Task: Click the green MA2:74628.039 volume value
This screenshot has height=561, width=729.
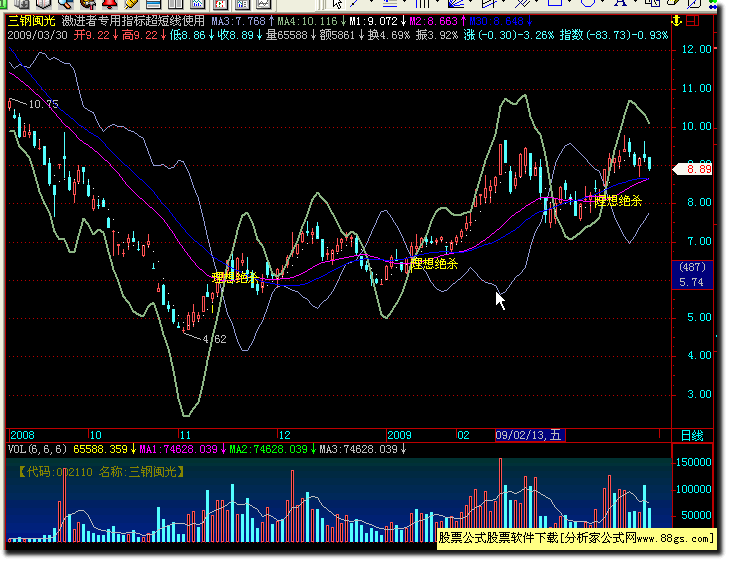Action: (x=268, y=449)
